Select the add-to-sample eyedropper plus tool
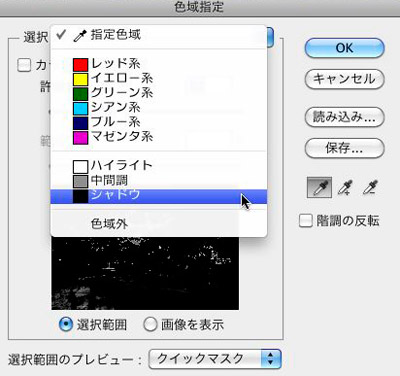The image size is (400, 376). 345,188
